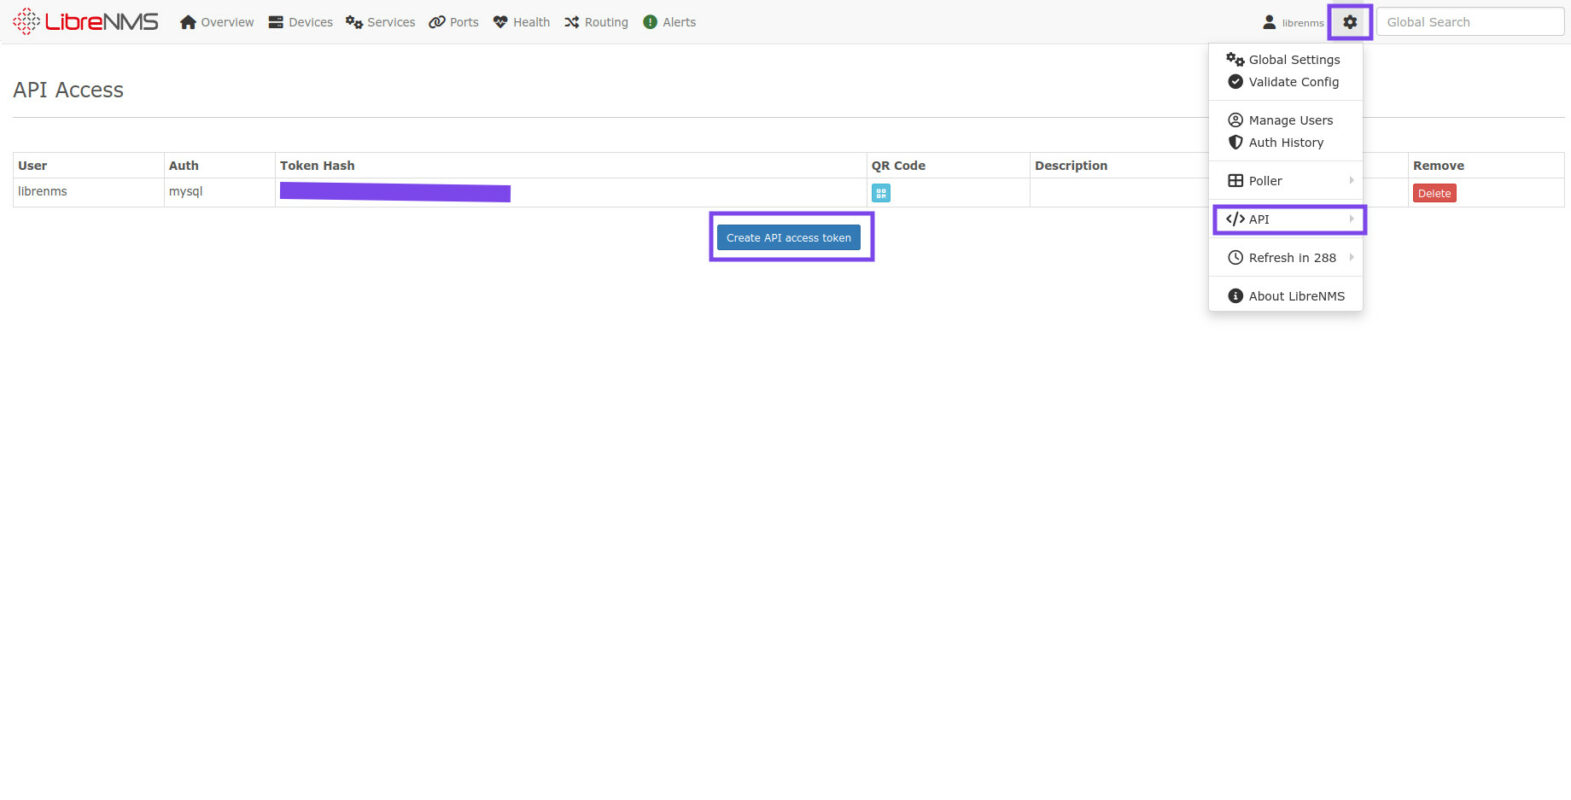Show the QR code for librenms token
The image size is (1571, 800).
881,193
